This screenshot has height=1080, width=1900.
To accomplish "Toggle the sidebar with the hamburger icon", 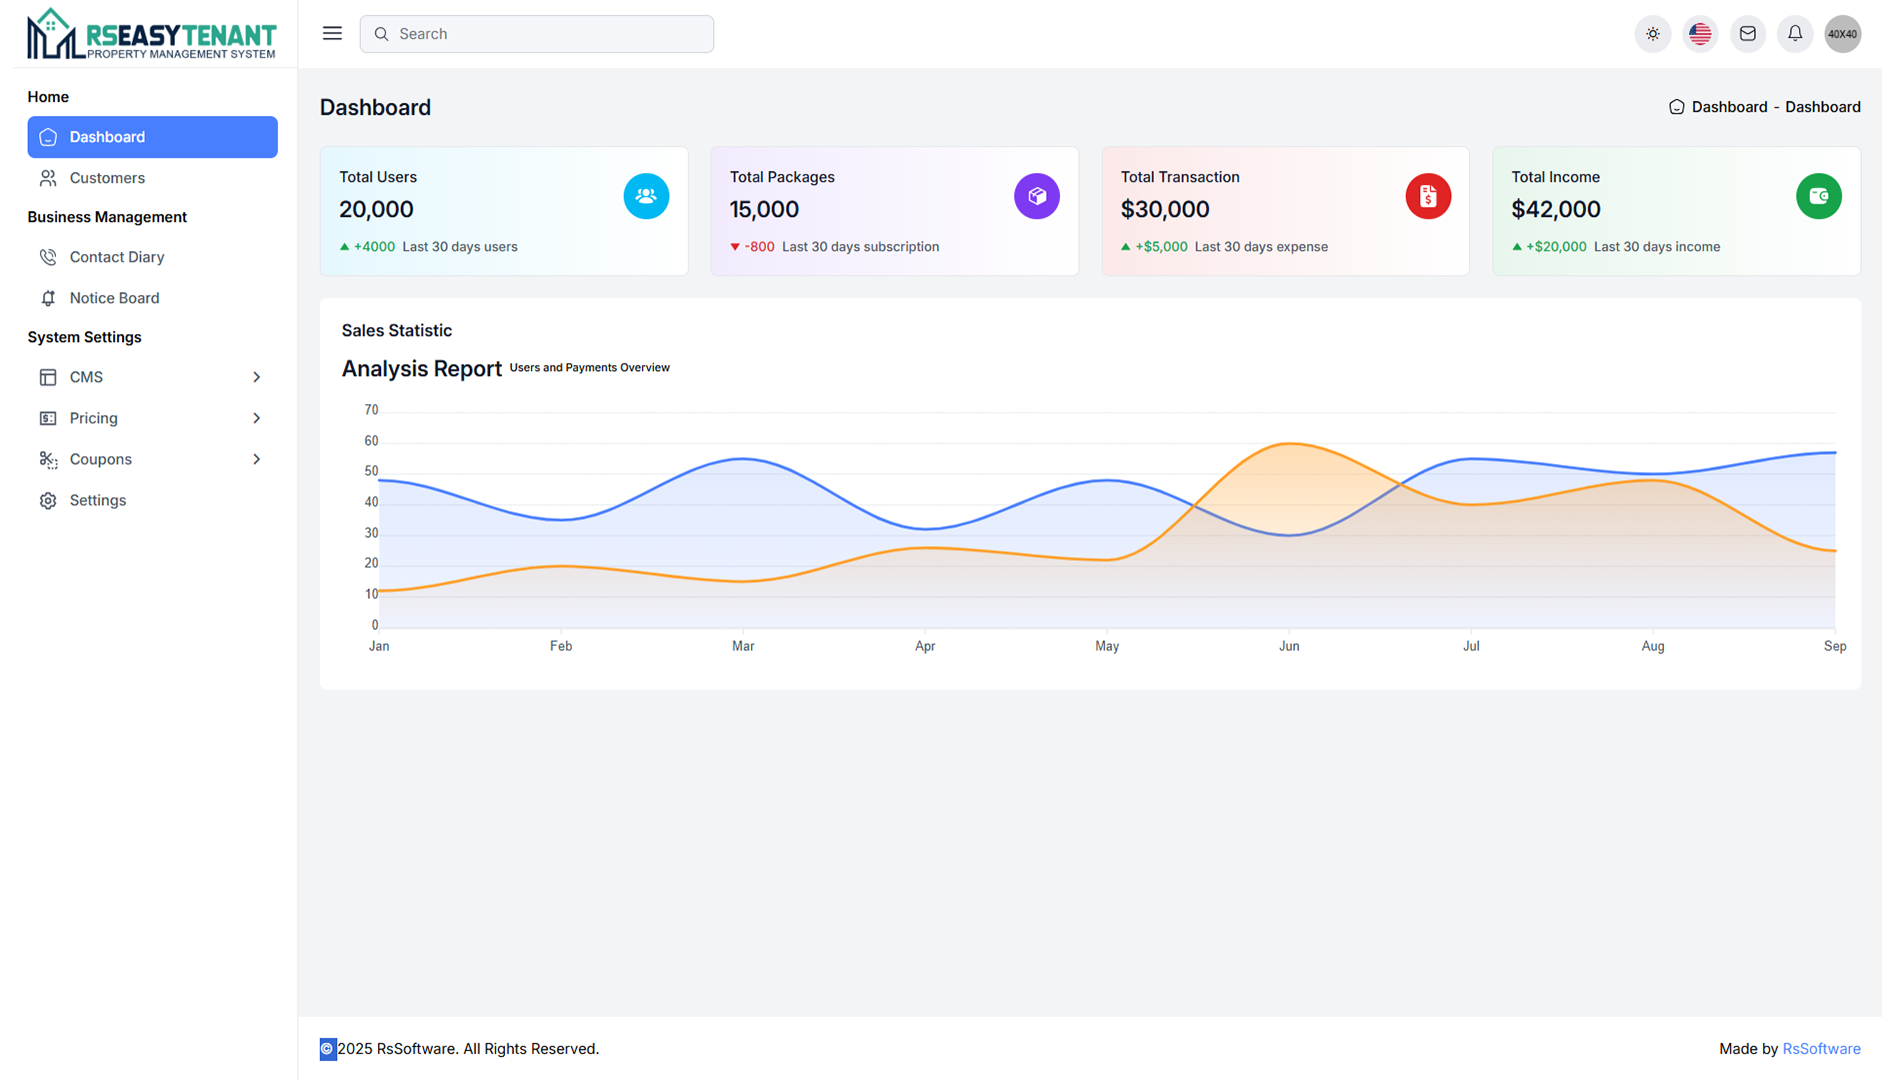I will point(332,34).
